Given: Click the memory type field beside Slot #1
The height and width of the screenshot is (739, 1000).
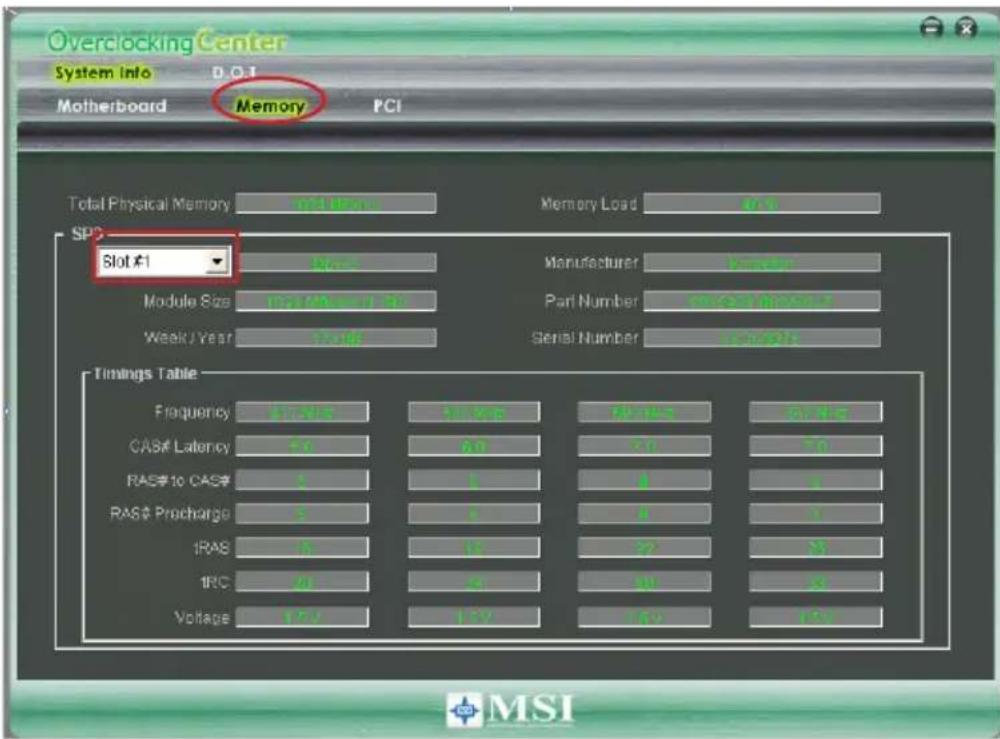Looking at the screenshot, I should coord(336,263).
